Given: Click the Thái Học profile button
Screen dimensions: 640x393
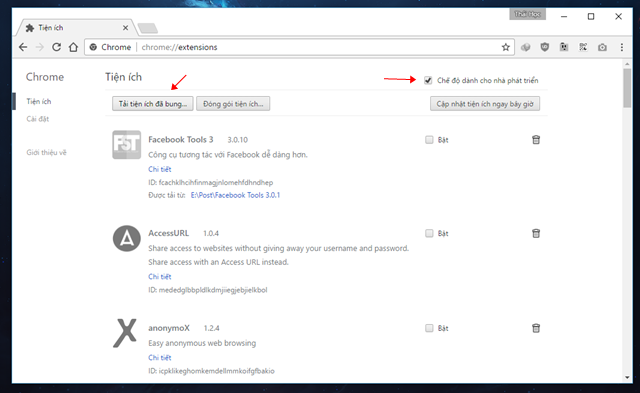Looking at the screenshot, I should (x=527, y=14).
